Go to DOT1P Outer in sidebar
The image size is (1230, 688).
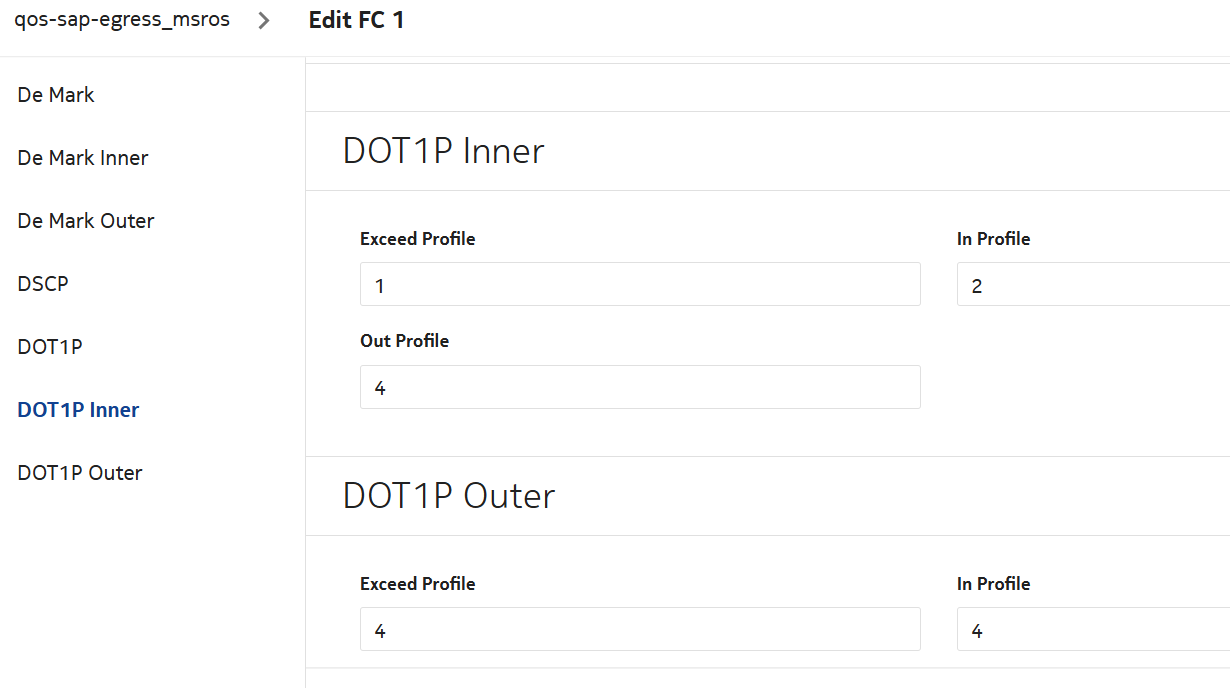pyautogui.click(x=80, y=473)
